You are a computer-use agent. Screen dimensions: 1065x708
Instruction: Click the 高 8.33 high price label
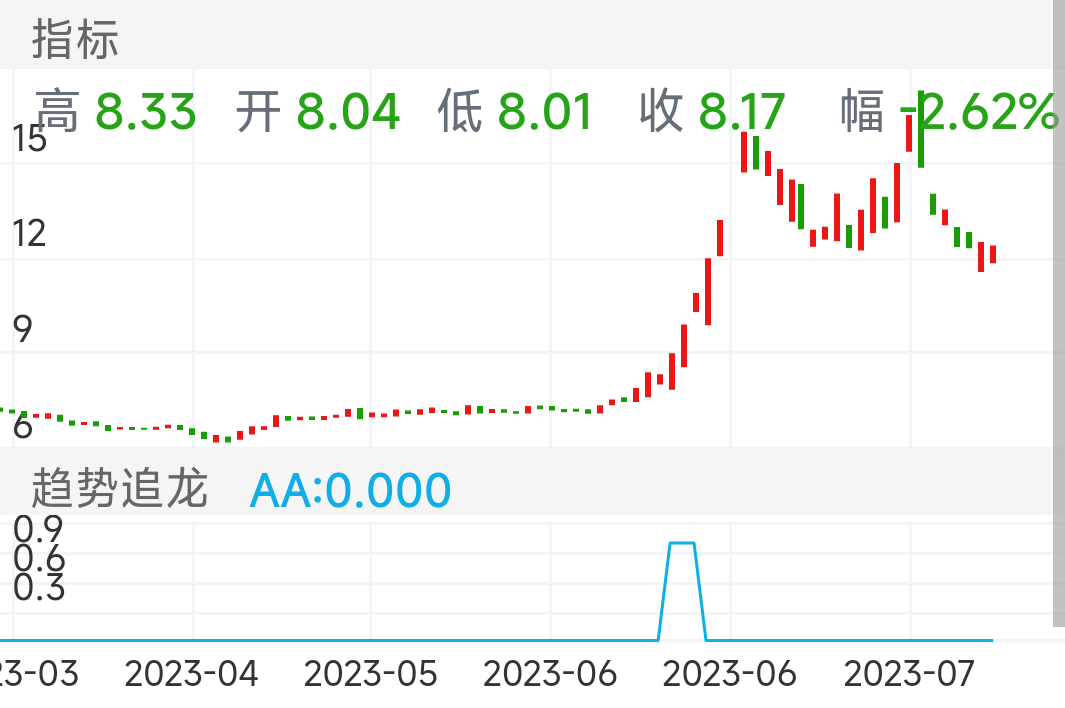point(115,112)
